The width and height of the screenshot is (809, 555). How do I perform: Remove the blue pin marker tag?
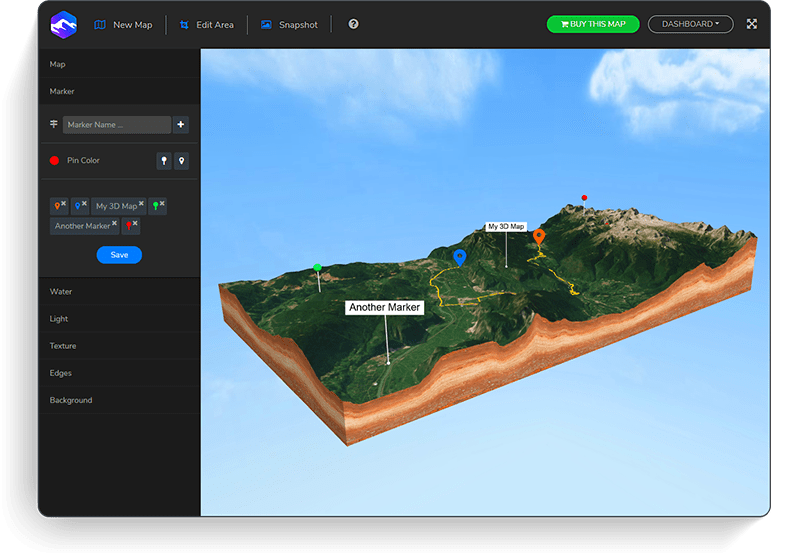click(84, 203)
